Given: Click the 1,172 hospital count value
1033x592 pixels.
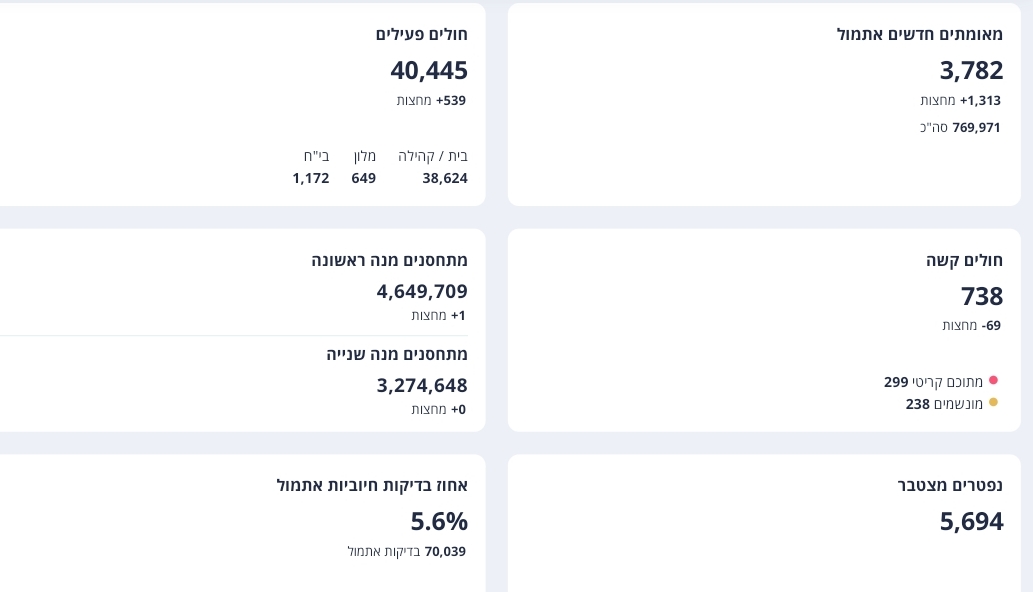Looking at the screenshot, I should pyautogui.click(x=310, y=178).
